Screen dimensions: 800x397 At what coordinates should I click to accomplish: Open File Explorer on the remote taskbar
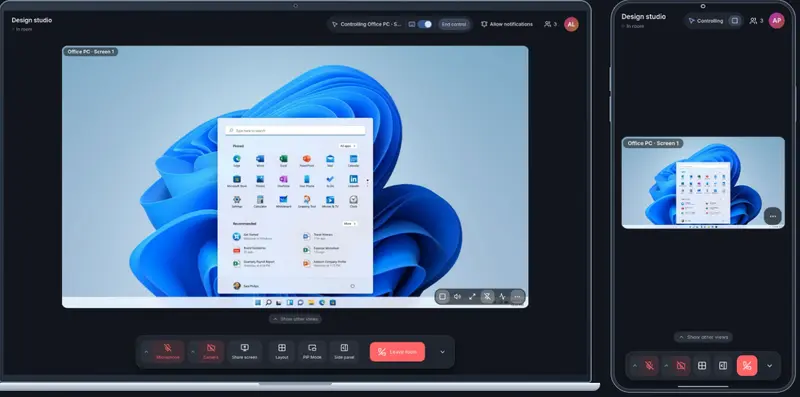311,303
